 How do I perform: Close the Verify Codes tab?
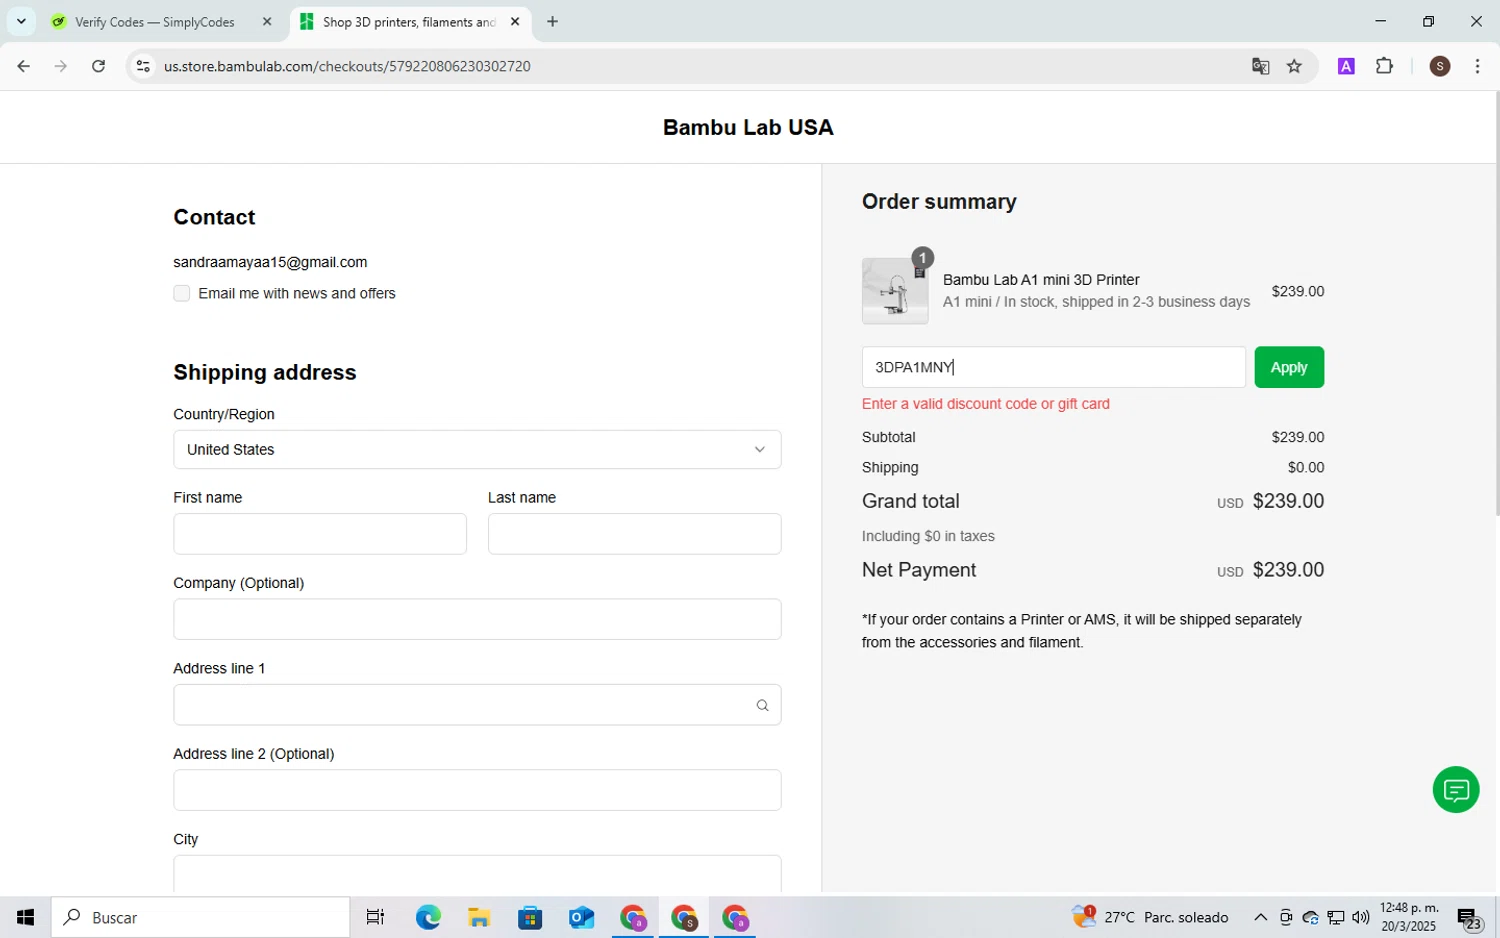(266, 21)
